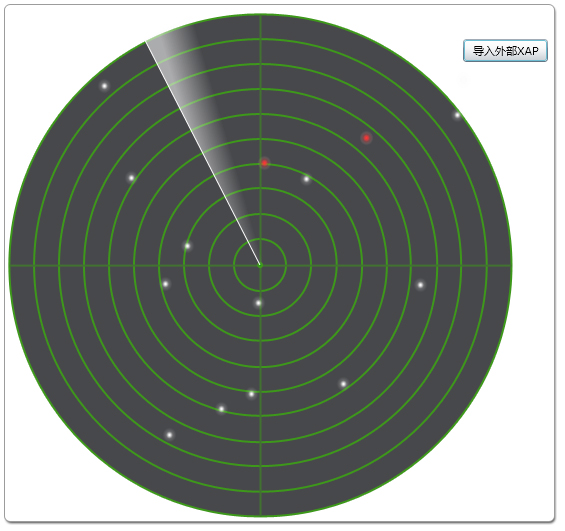
Task: Select the red blip in the upper-right quadrant
Action: [x=366, y=138]
